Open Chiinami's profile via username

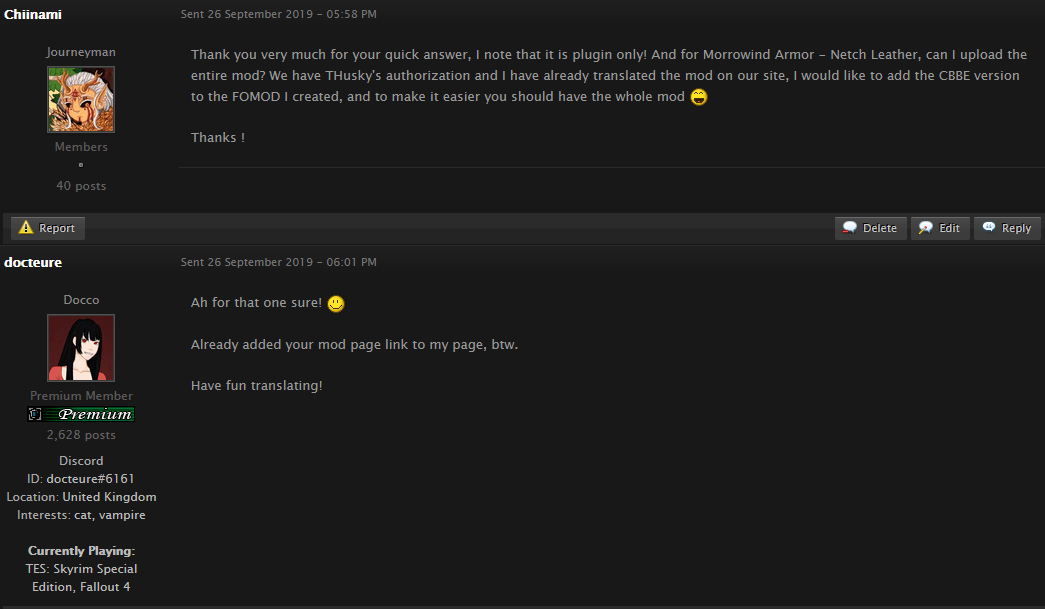point(33,14)
